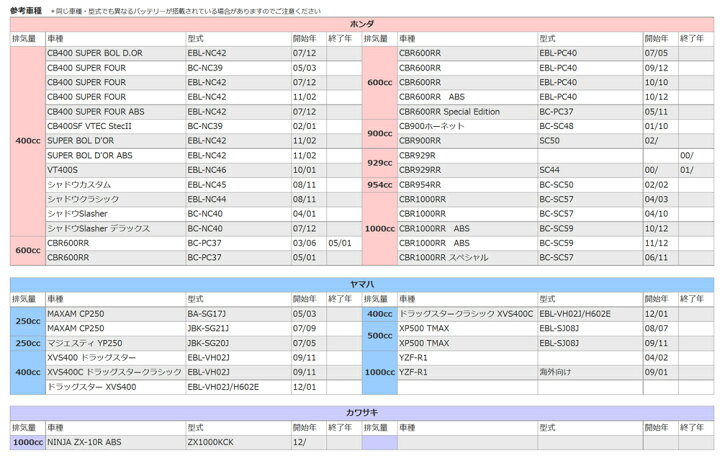Select the 929cc displacement cell
Image resolution: width=720 pixels, height=456 pixels.
click(x=380, y=163)
